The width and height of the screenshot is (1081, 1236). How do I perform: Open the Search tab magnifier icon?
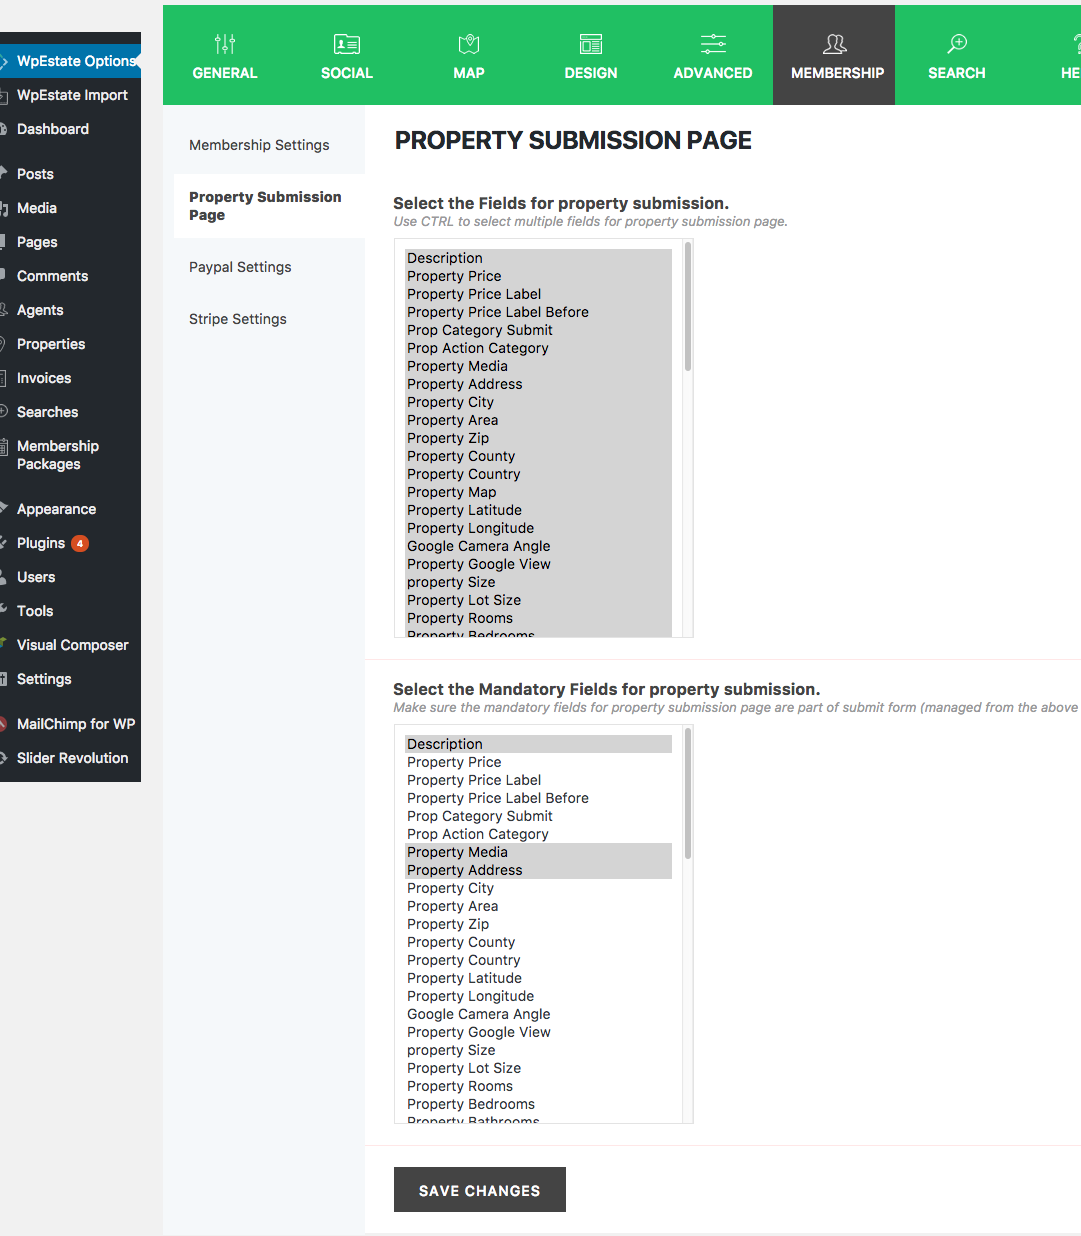click(x=956, y=44)
